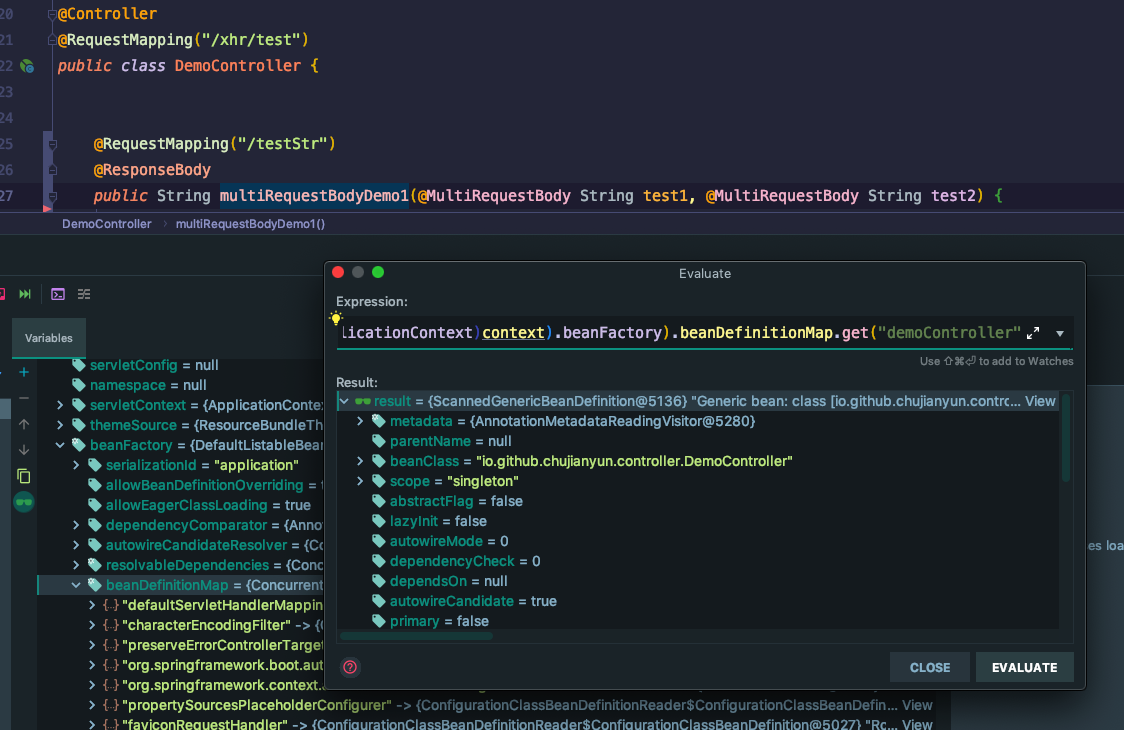Click the intention lightbulb in Evaluate dialog

(x=336, y=318)
